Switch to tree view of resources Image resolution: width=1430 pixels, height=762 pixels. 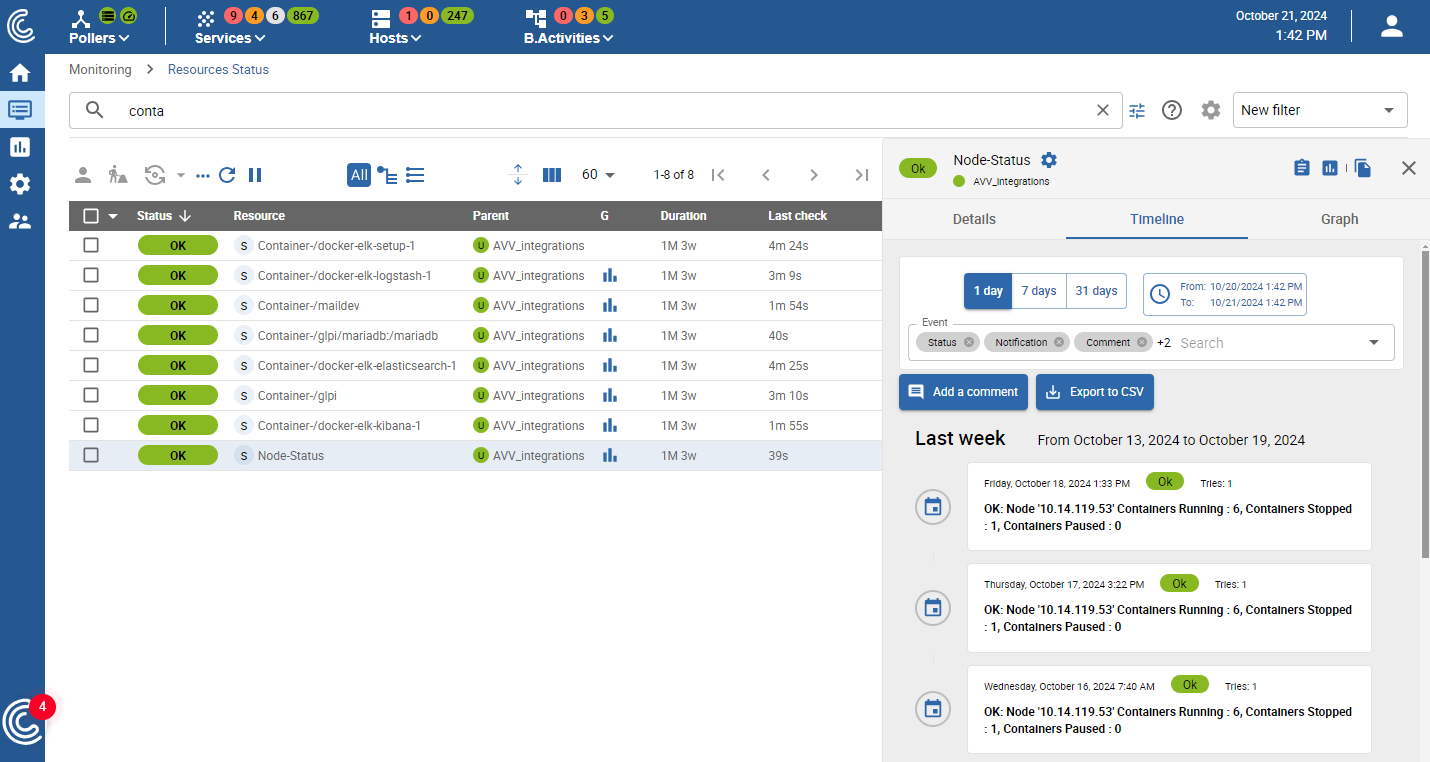coord(387,174)
